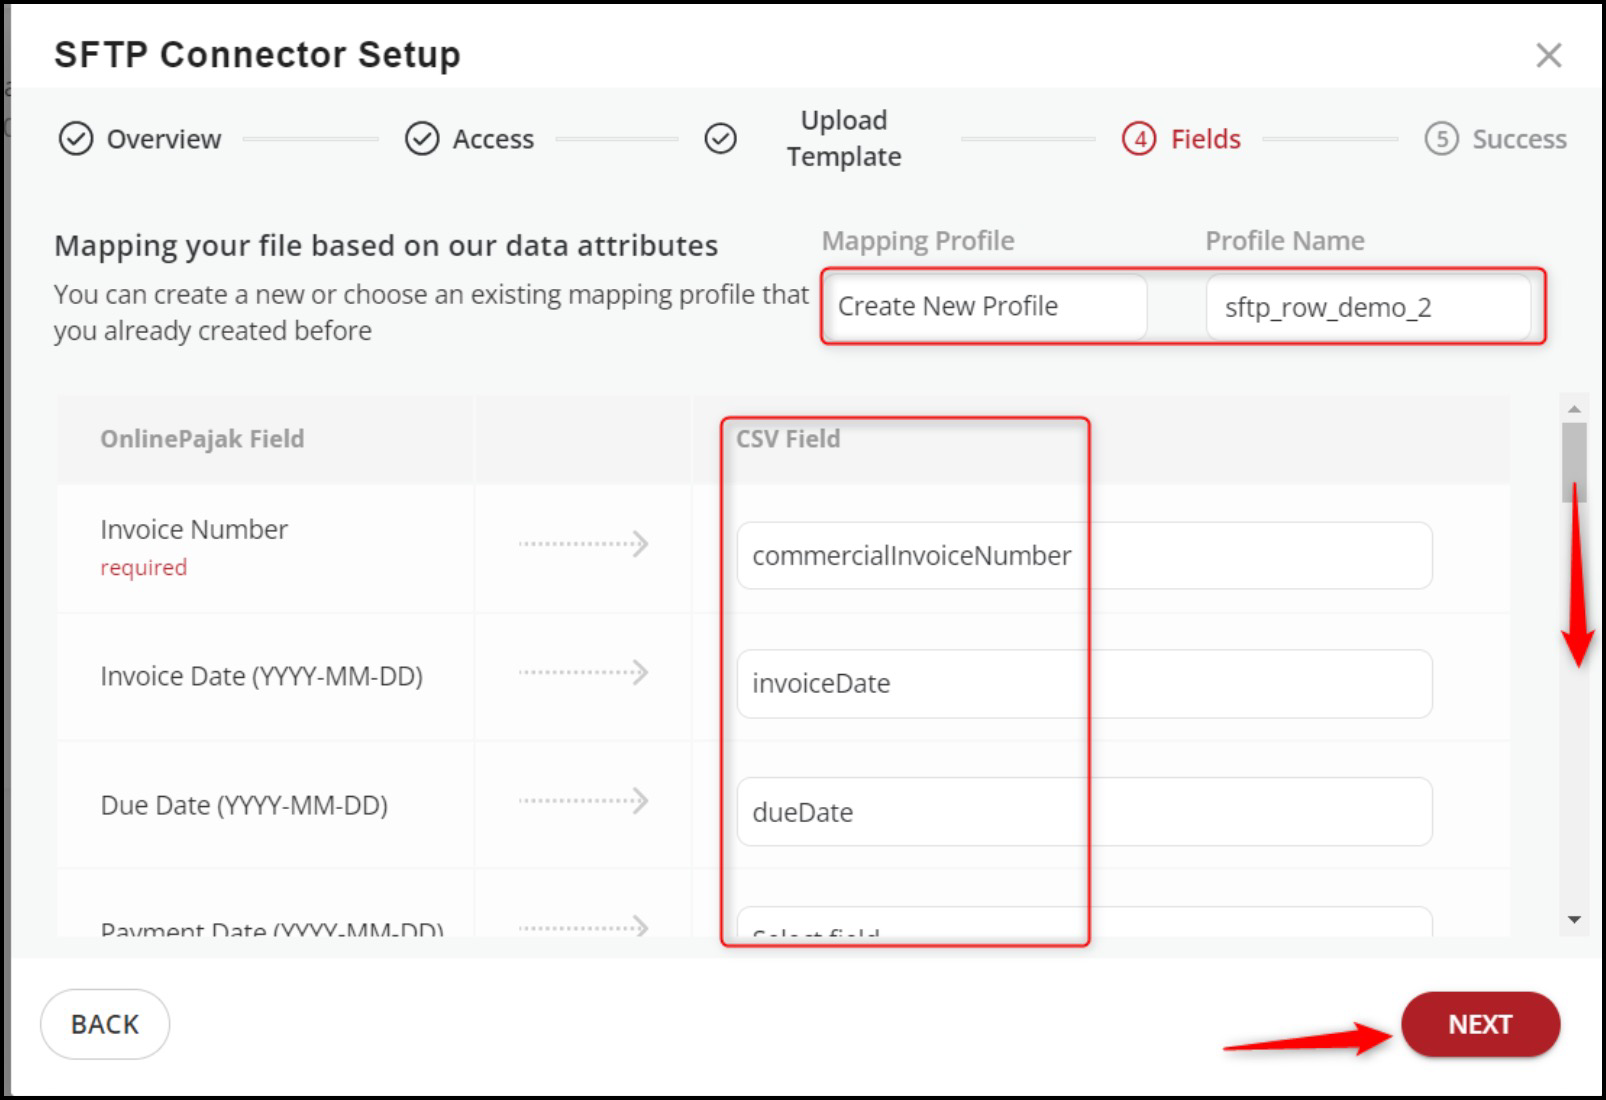This screenshot has width=1606, height=1100.
Task: Click the Overview step checkmark icon
Action: 76,139
